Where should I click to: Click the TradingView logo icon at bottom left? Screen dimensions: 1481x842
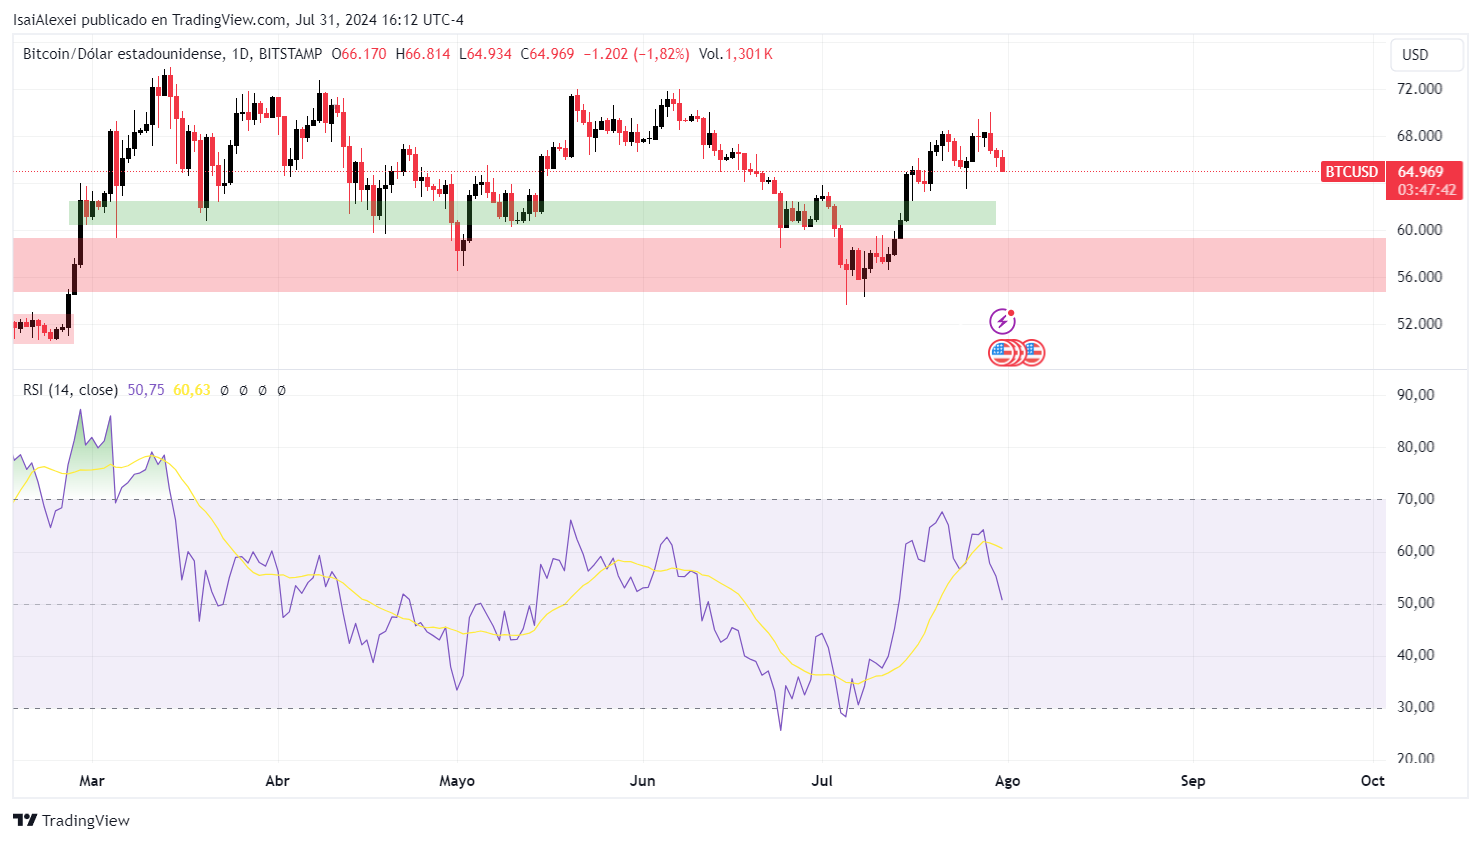(x=25, y=820)
